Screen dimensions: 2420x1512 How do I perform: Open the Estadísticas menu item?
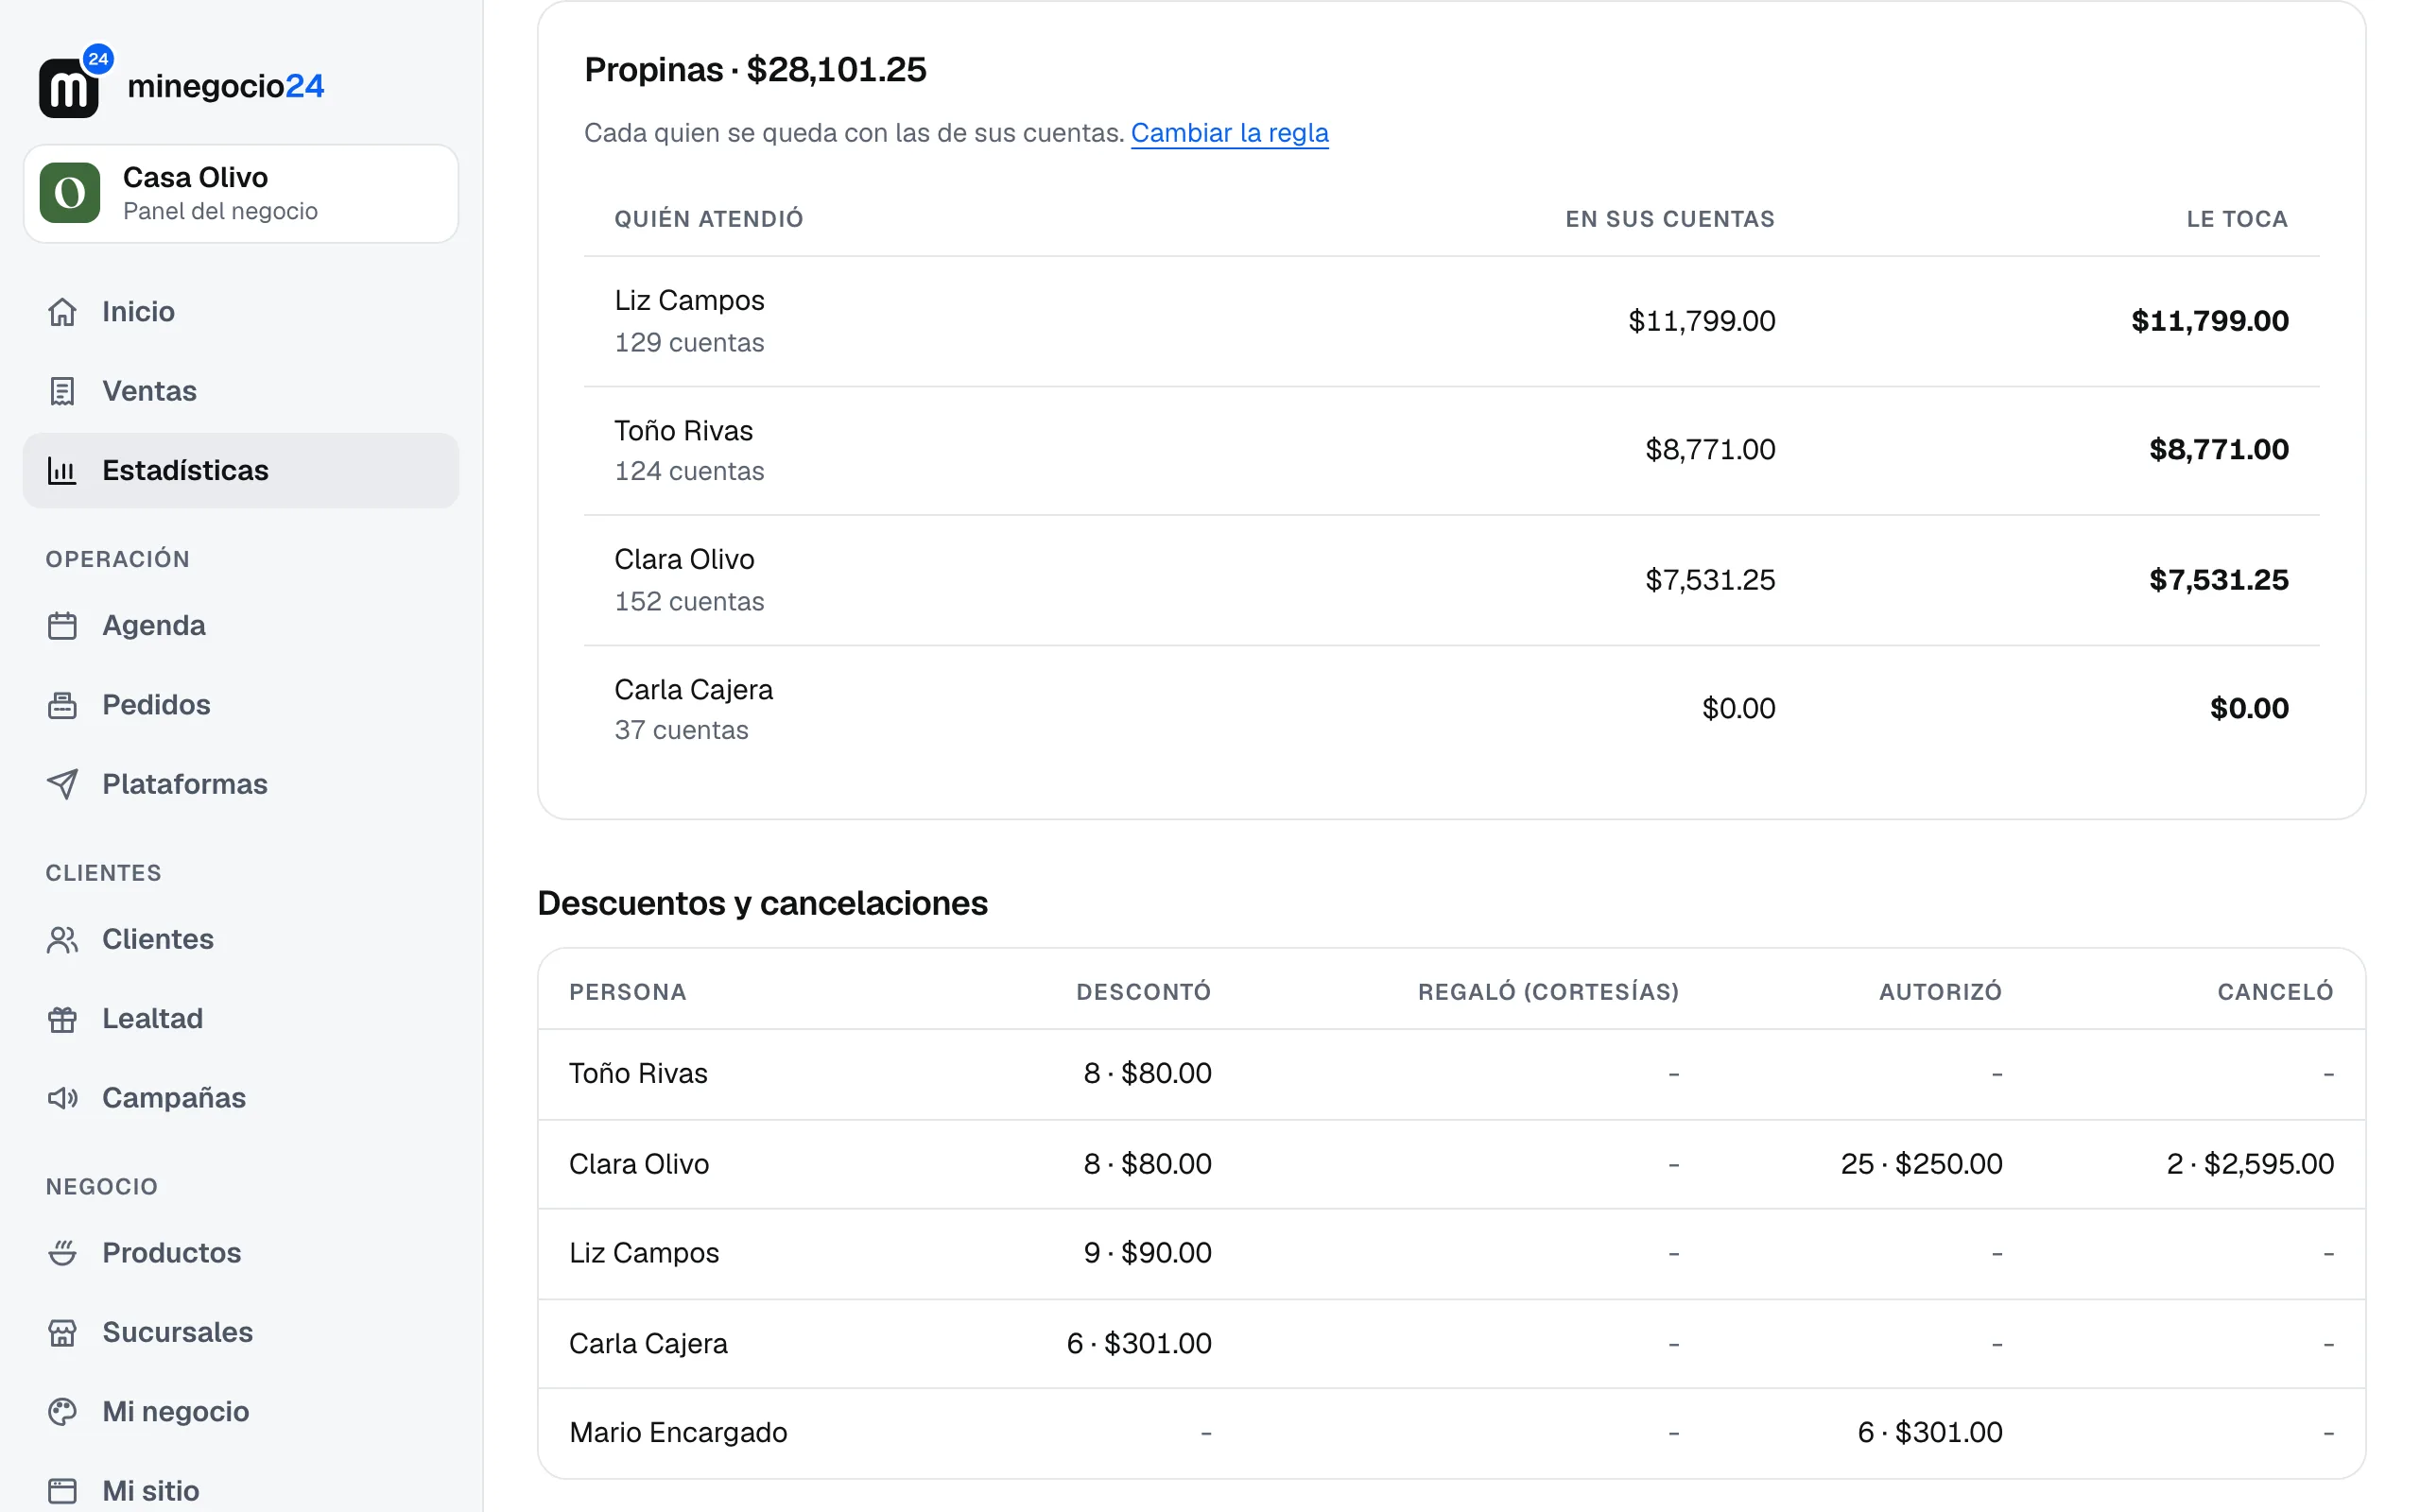[241, 470]
